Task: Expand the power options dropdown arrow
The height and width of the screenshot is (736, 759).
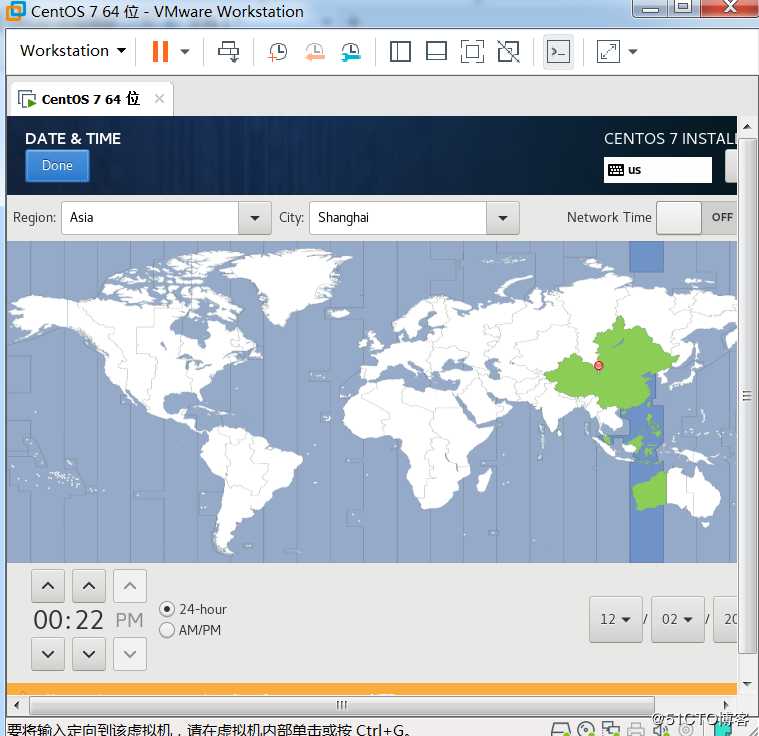Action: coord(185,51)
